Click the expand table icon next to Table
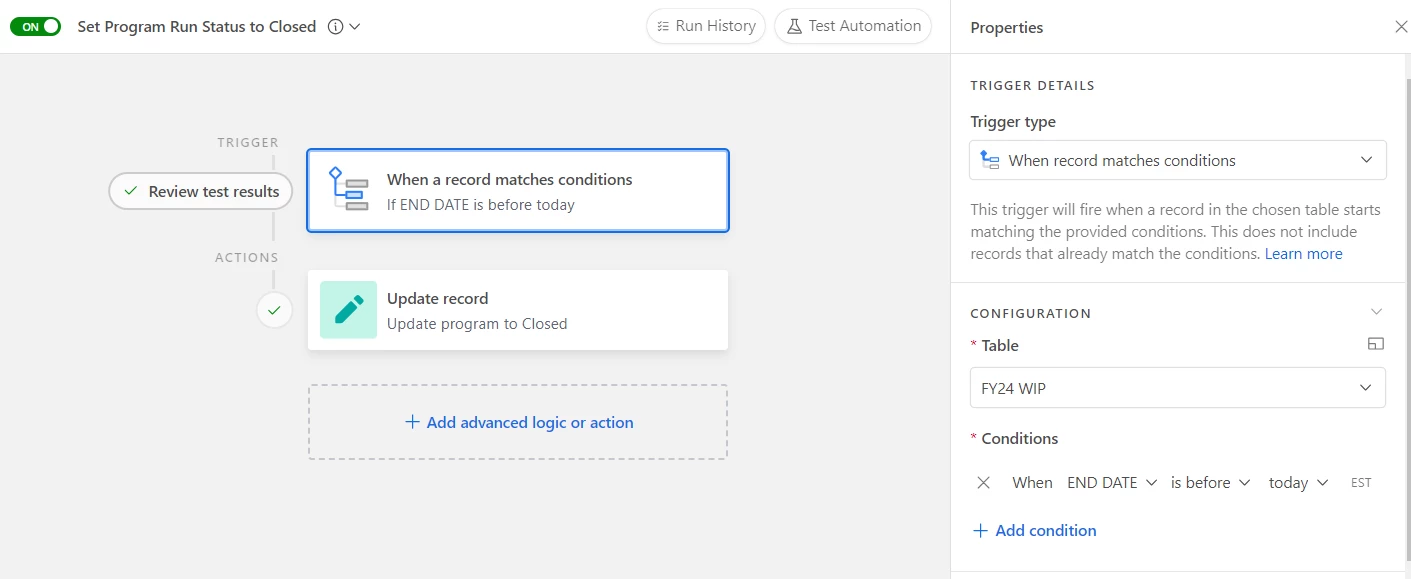This screenshot has height=579, width=1411. coord(1376,344)
